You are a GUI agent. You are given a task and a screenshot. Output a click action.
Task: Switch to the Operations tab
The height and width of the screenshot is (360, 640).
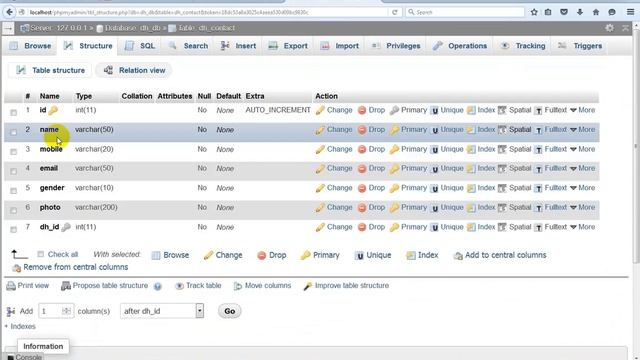coord(460,46)
